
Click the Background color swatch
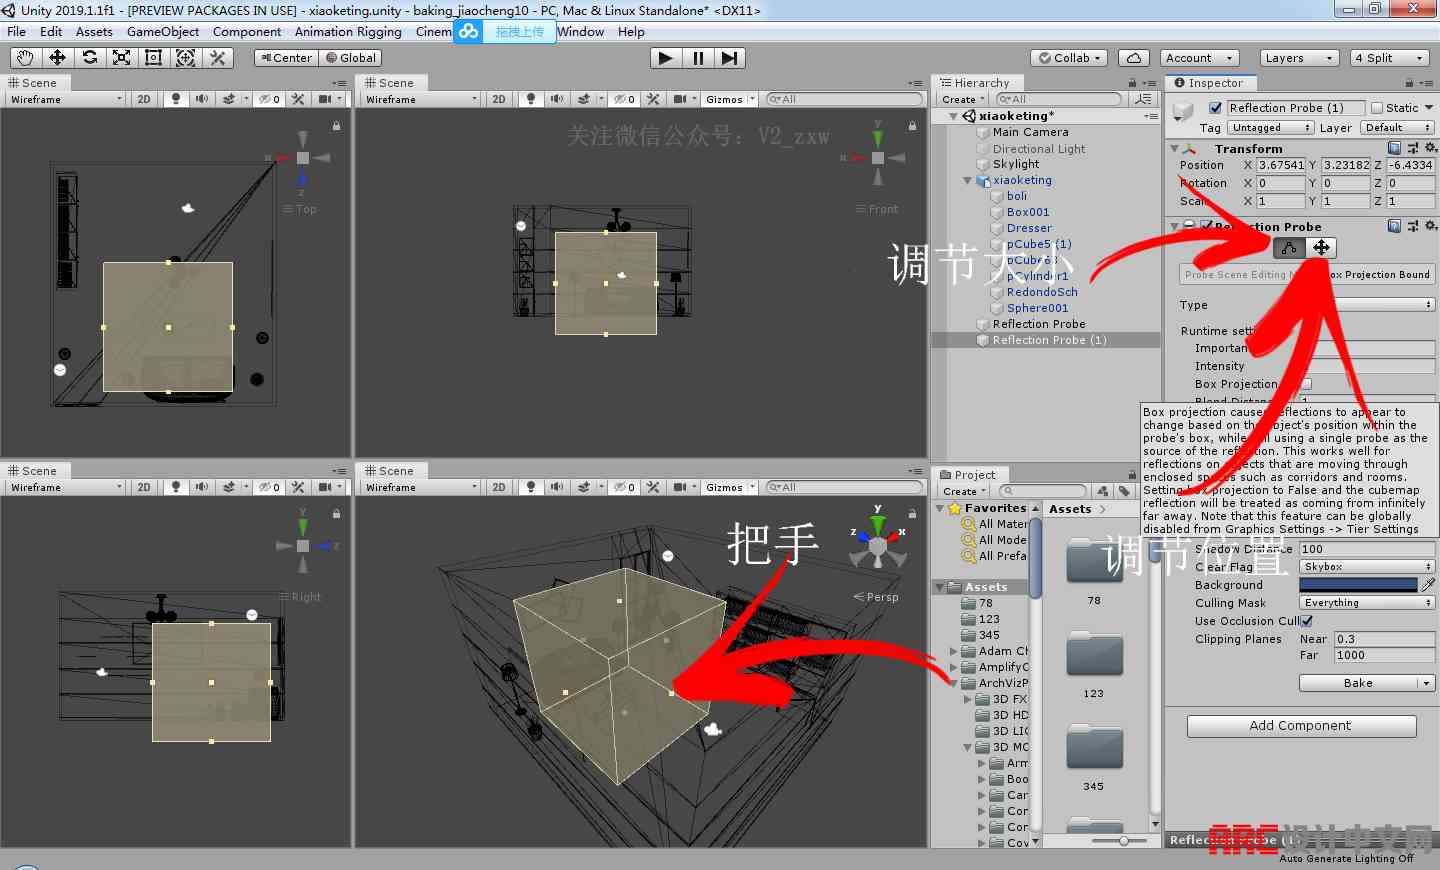(1358, 585)
